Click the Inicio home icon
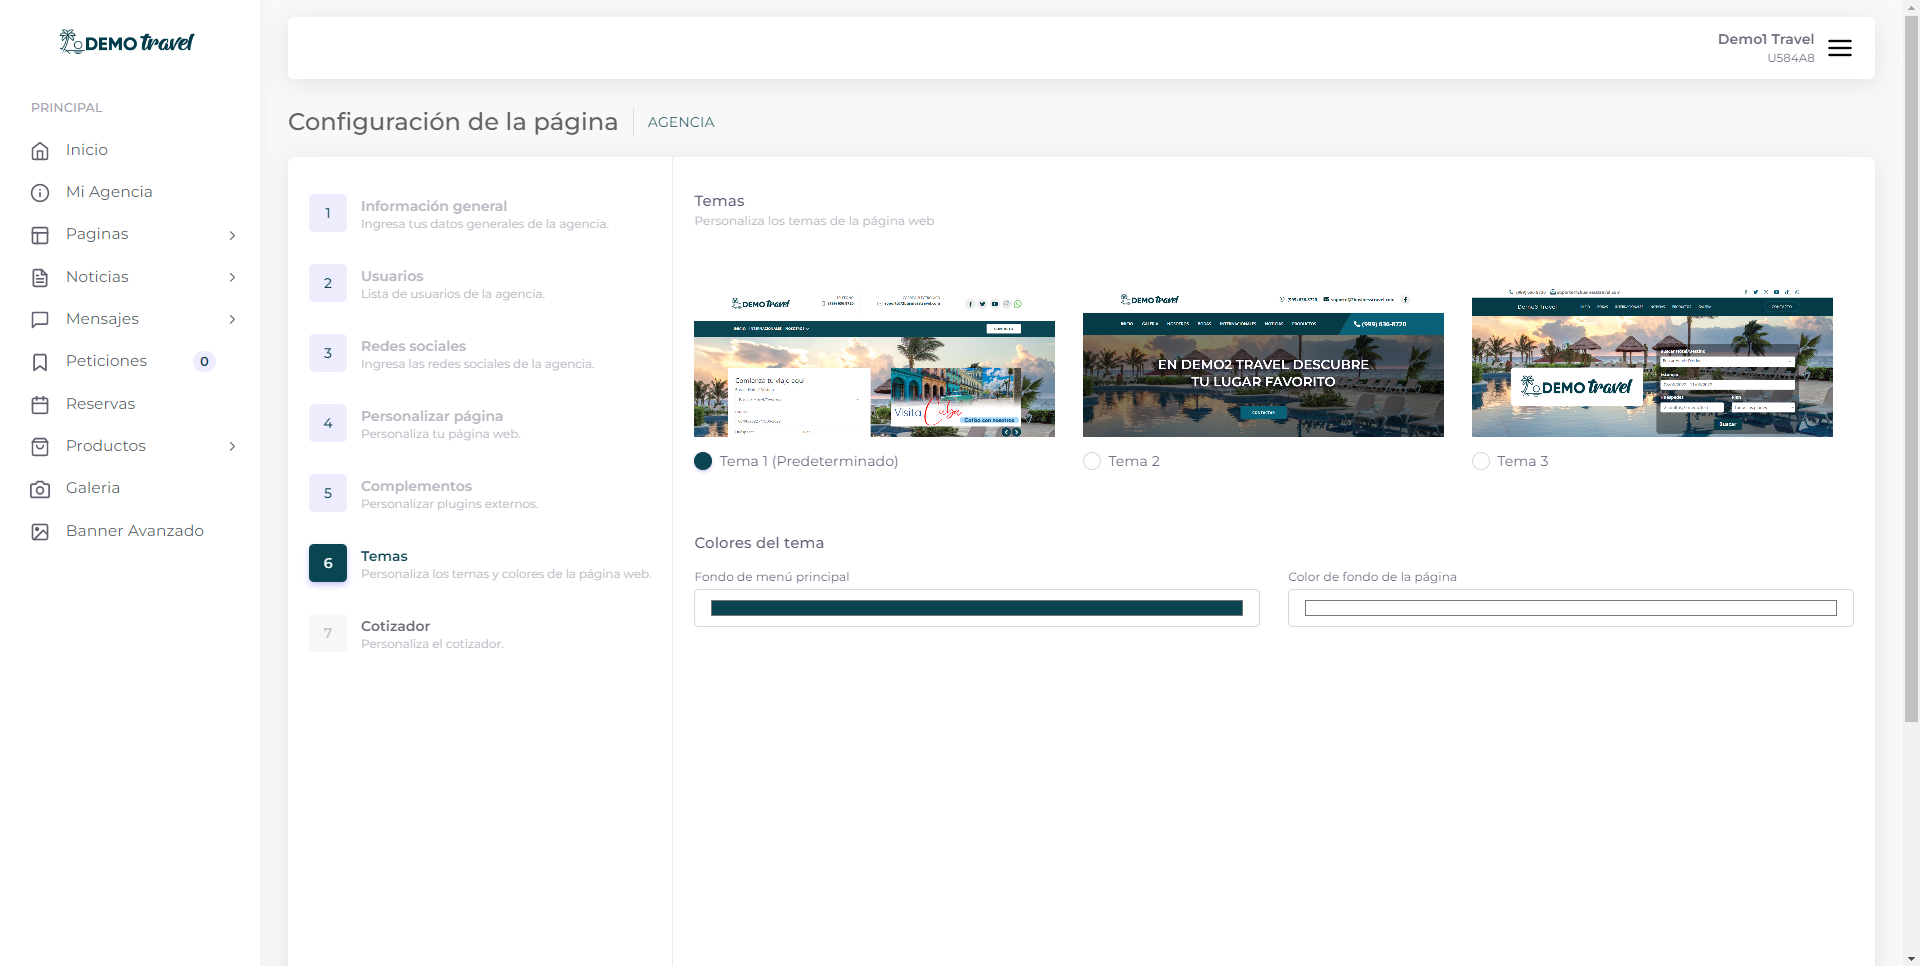This screenshot has height=966, width=1920. pyautogui.click(x=40, y=151)
